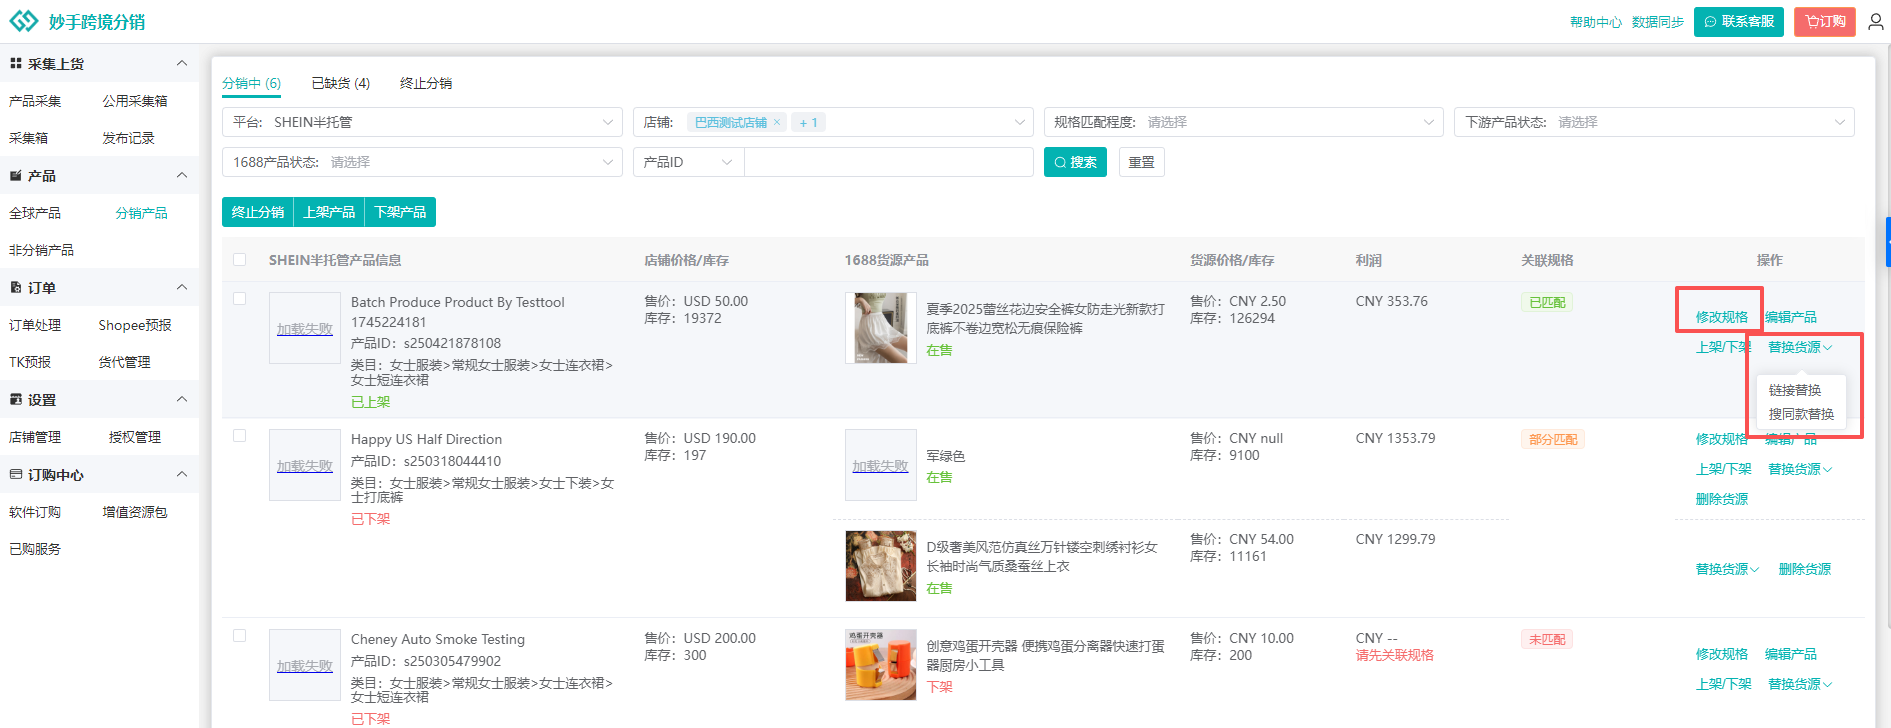Open the egg opener product thumbnail
This screenshot has height=728, width=1891.
pos(880,664)
